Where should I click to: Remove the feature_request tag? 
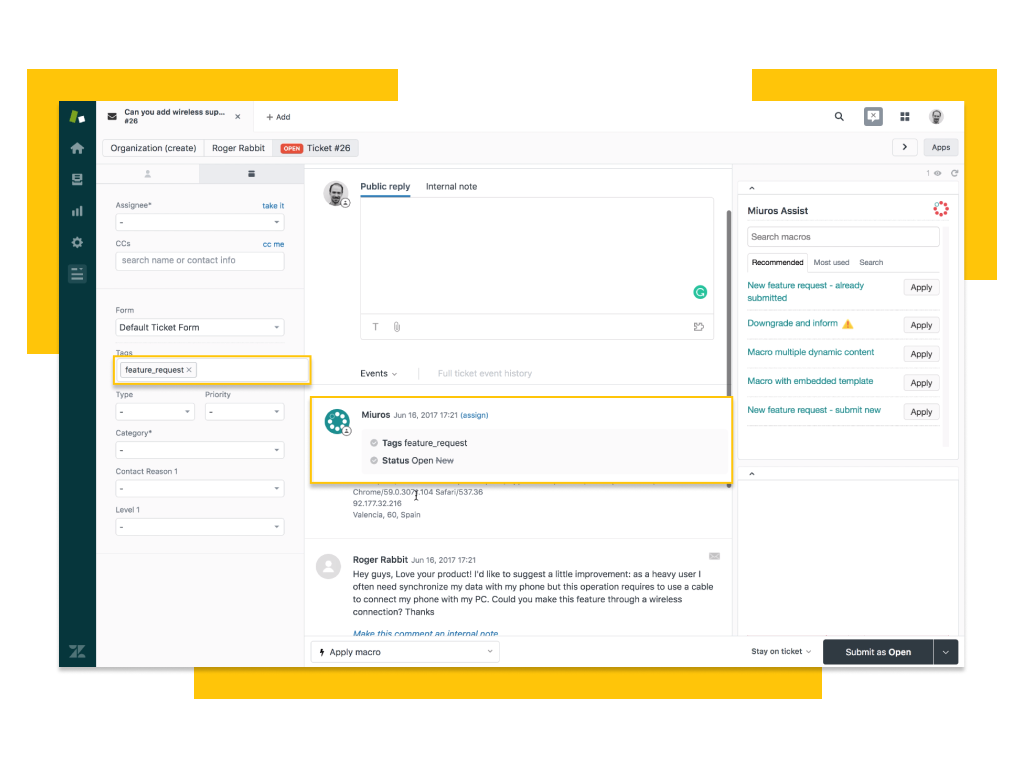pyautogui.click(x=189, y=370)
